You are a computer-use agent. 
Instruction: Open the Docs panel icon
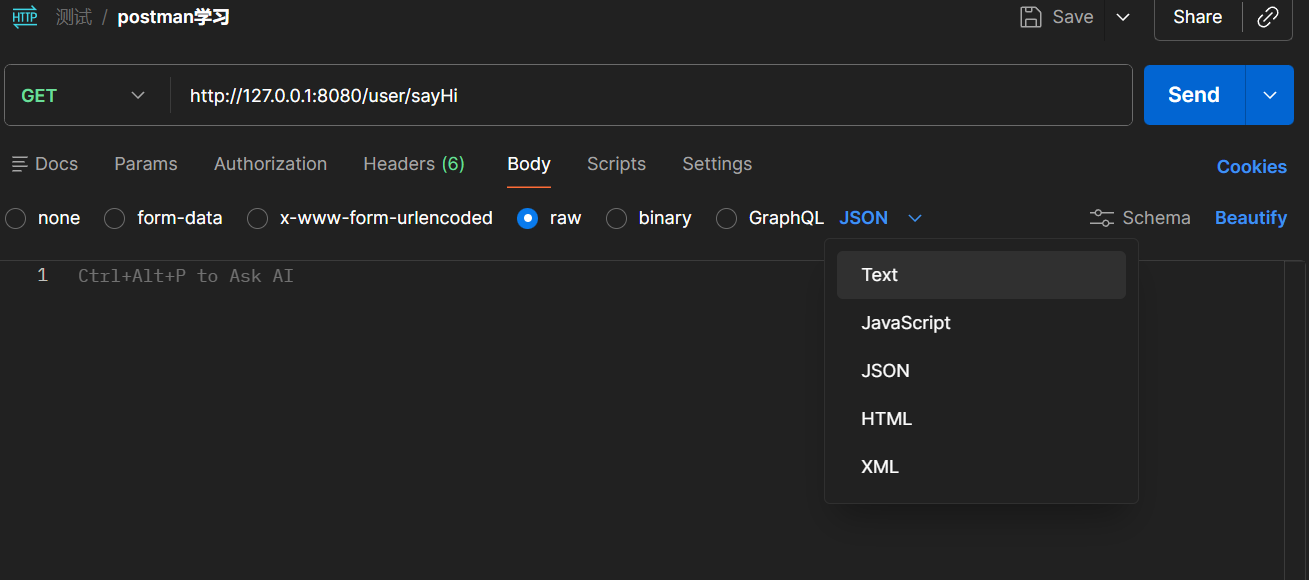[20, 164]
